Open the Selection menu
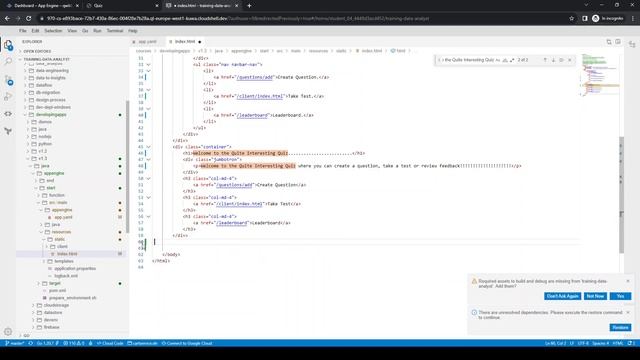 coord(53,31)
